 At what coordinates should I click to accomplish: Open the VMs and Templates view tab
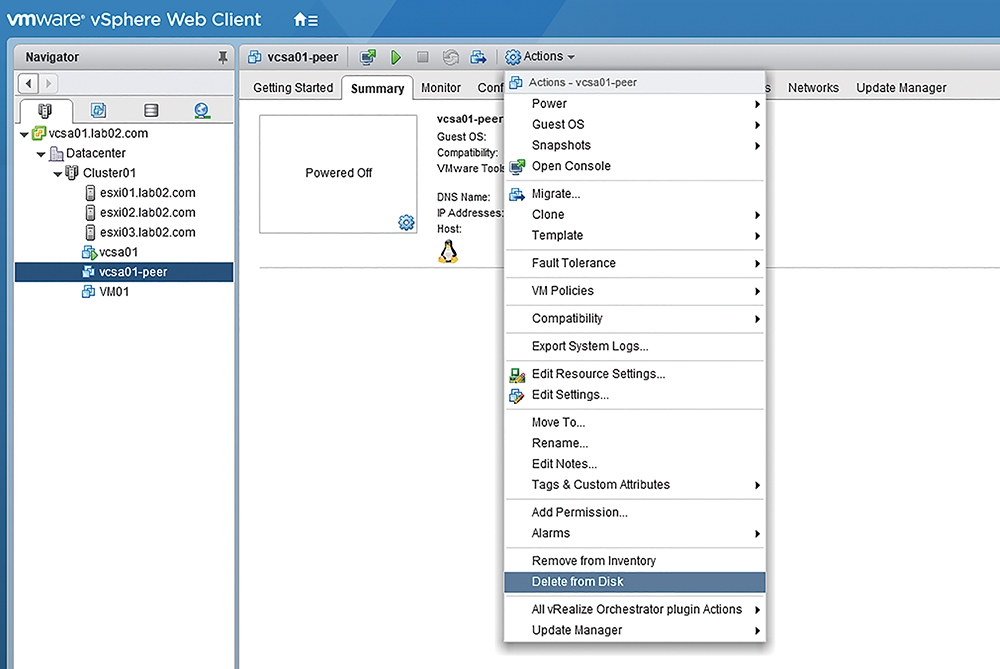(98, 110)
